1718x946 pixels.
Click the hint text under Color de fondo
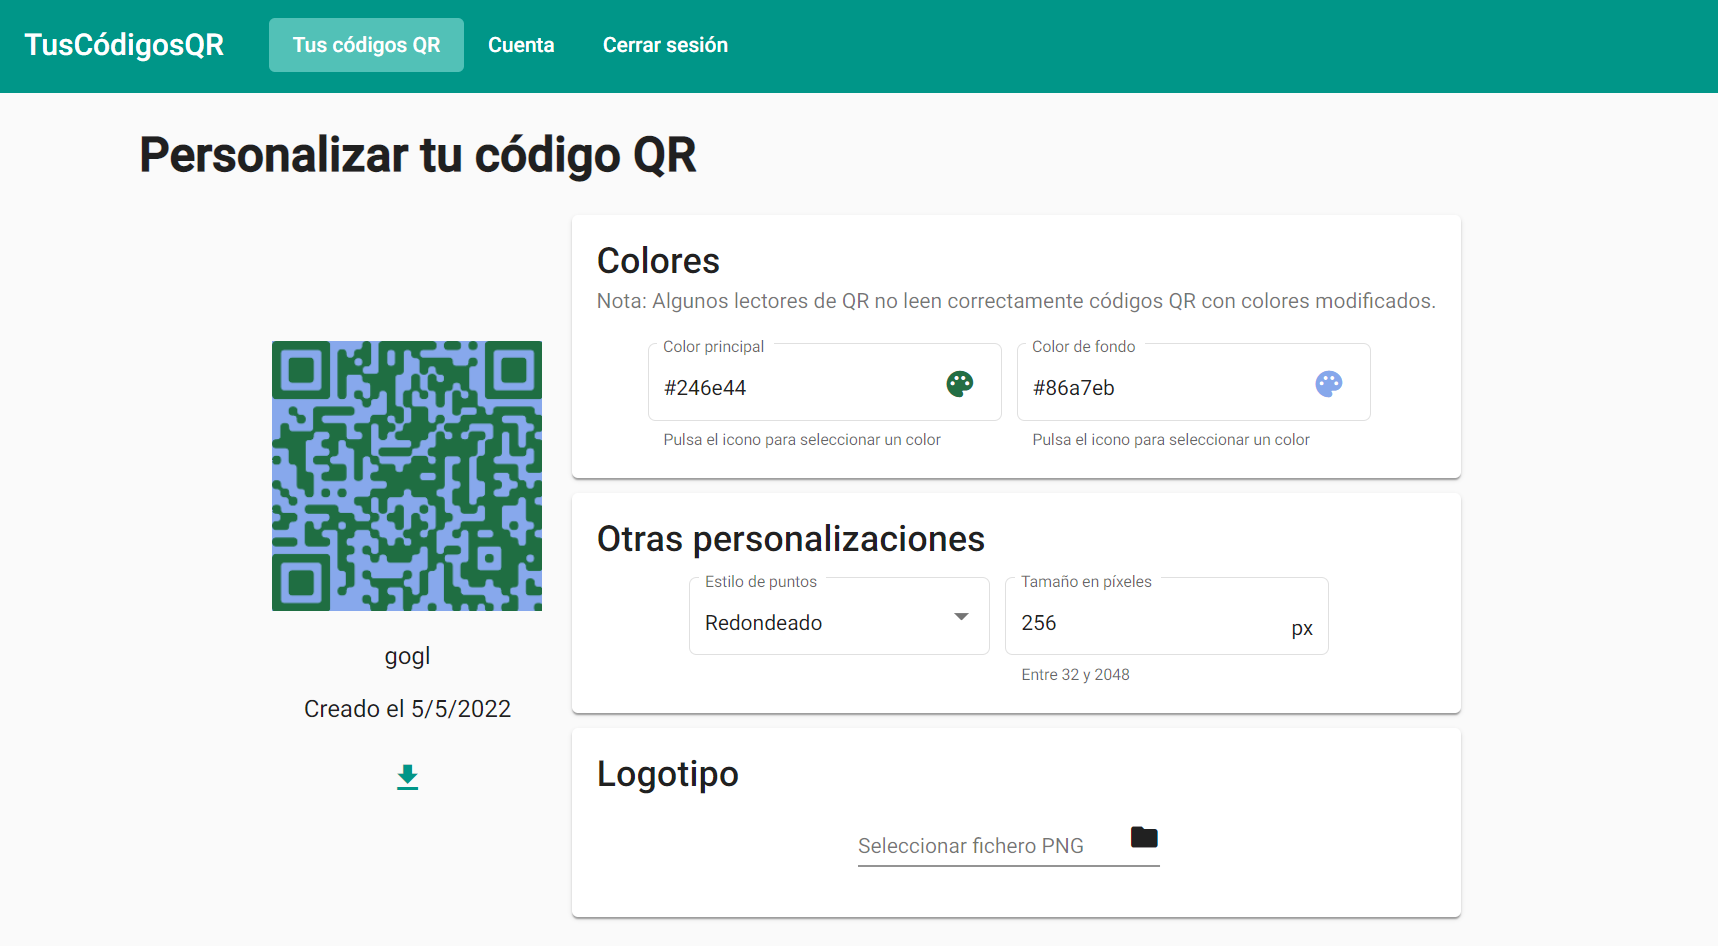pos(1171,440)
